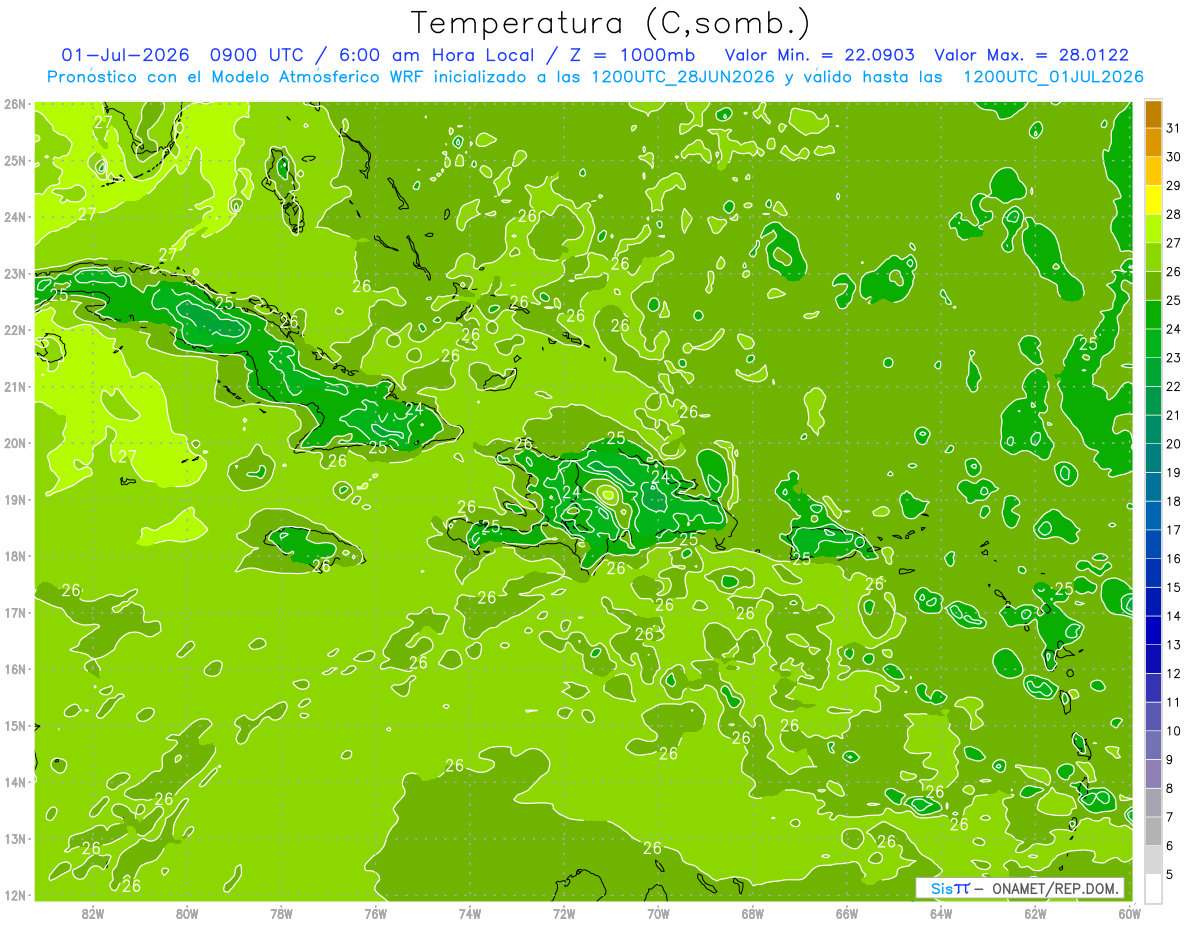Click the 24N latitude axis label
Screen dimensions: 1200x927
click(x=15, y=217)
